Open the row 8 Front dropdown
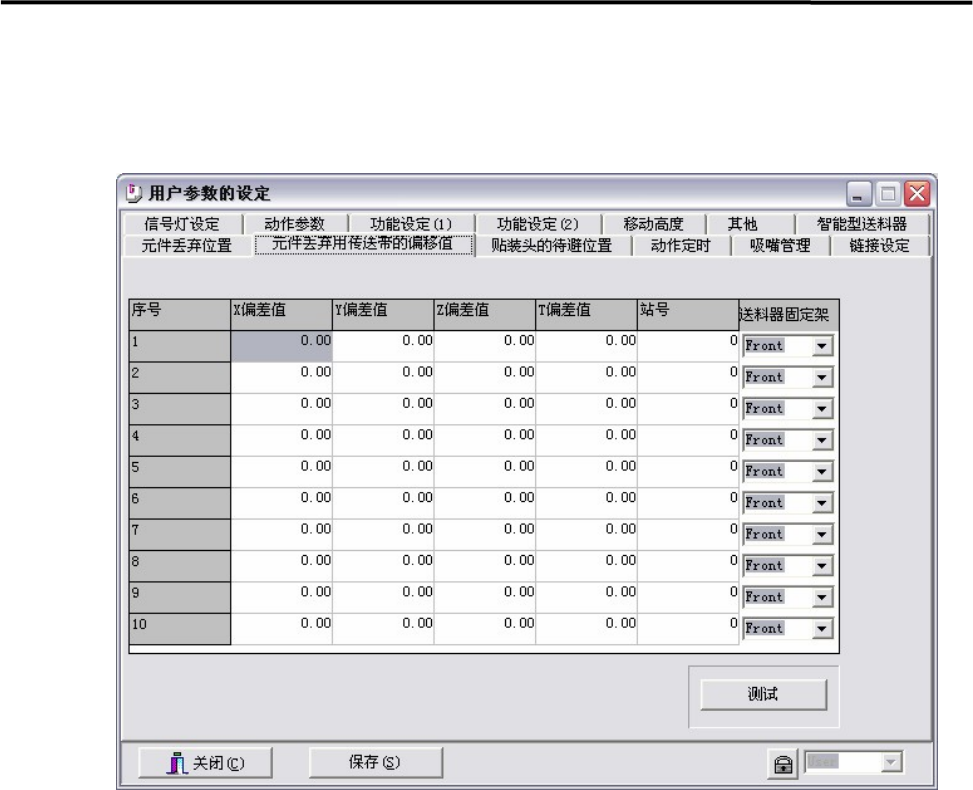Image resolution: width=973 pixels, height=790 pixels. coord(822,566)
